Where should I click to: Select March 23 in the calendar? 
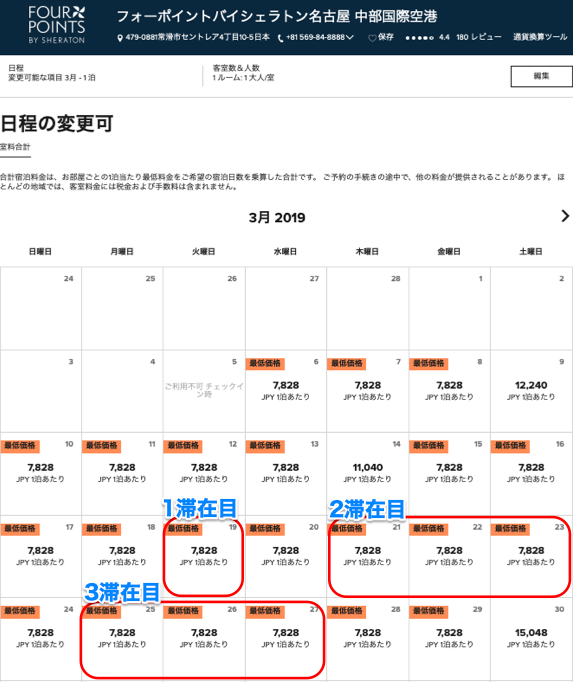531,556
